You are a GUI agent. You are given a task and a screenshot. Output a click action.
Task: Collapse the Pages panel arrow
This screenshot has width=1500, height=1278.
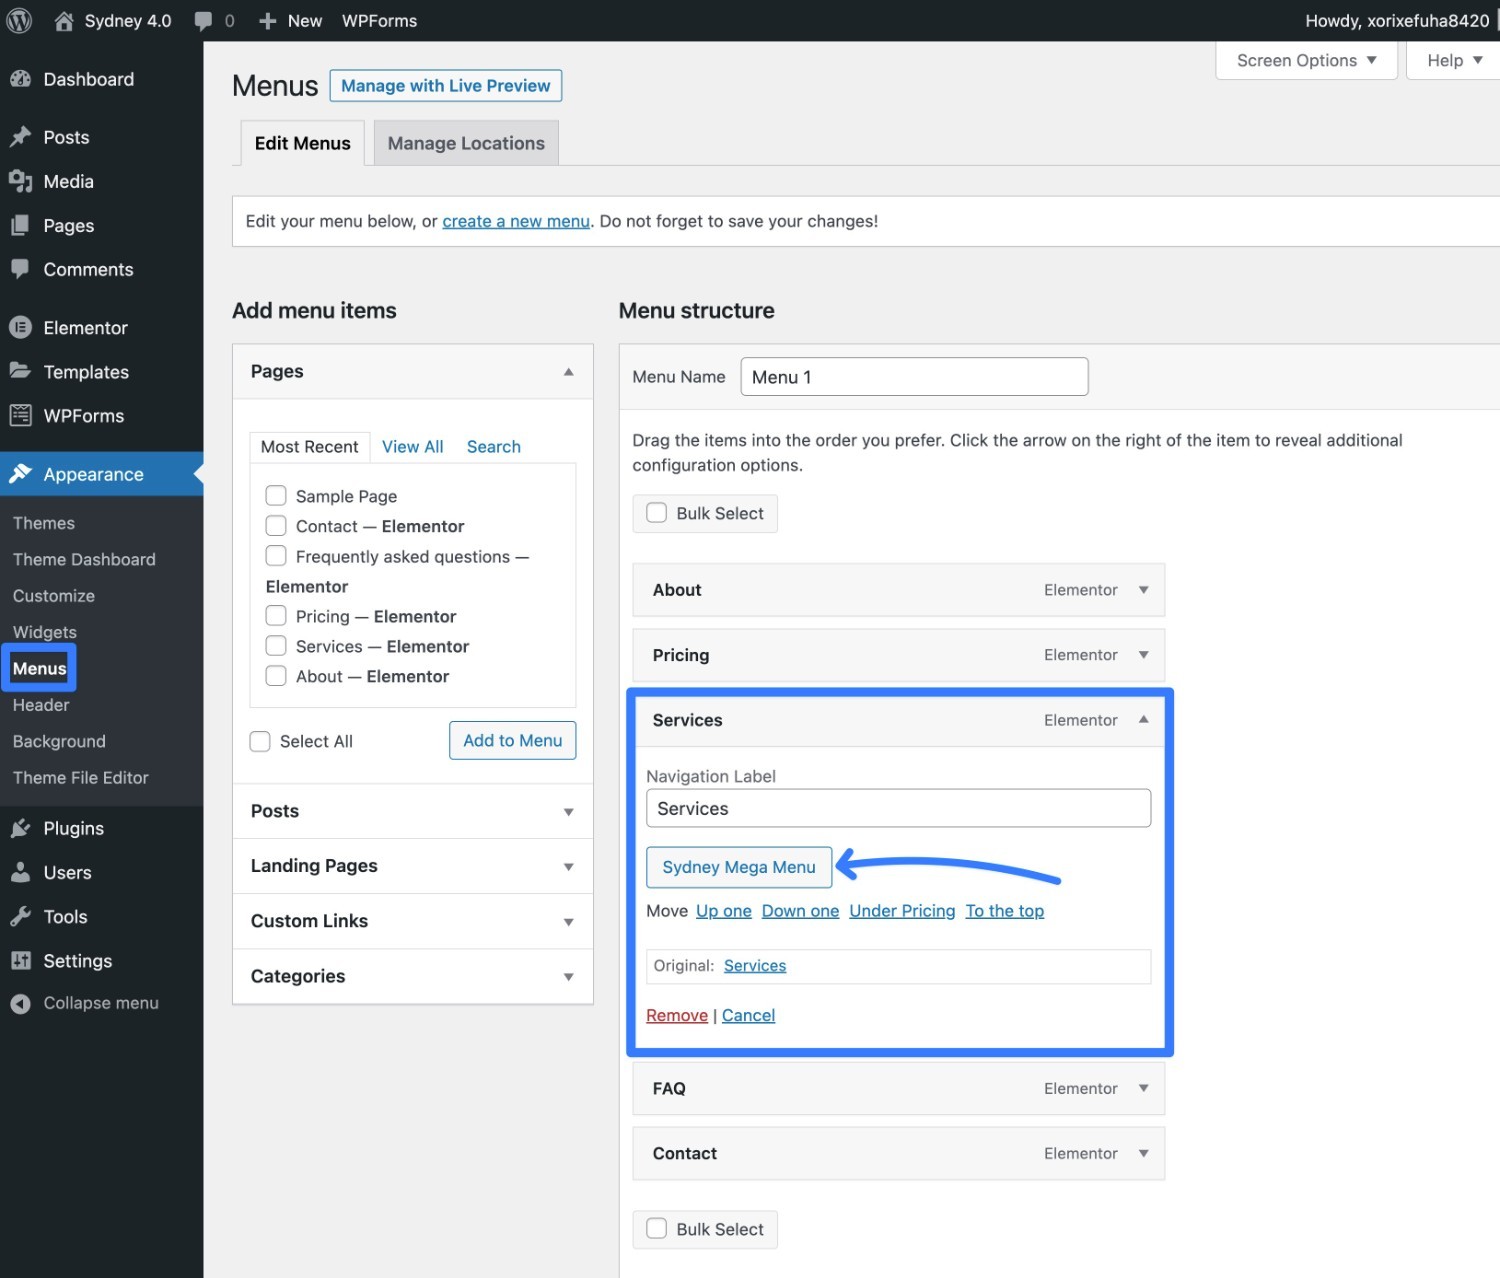pos(568,371)
